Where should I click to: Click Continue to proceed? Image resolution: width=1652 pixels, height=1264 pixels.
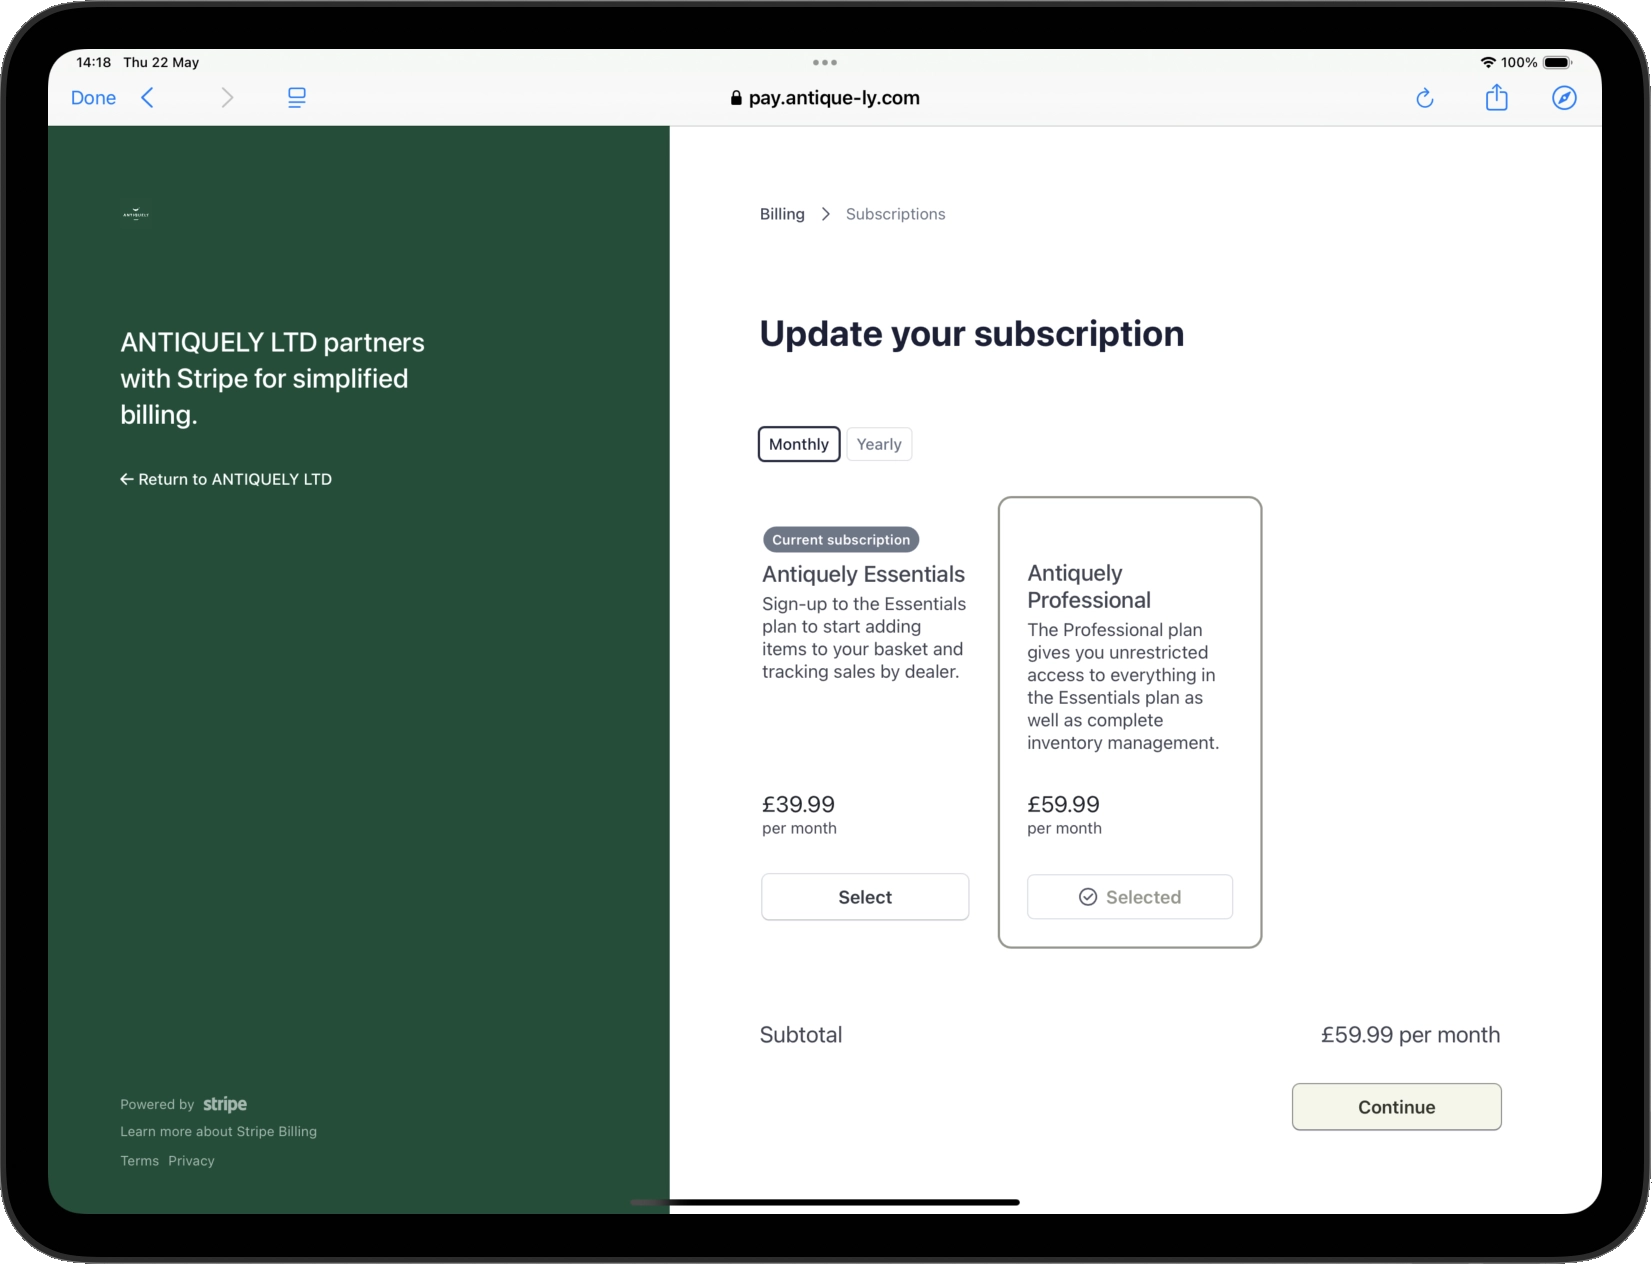point(1397,1107)
